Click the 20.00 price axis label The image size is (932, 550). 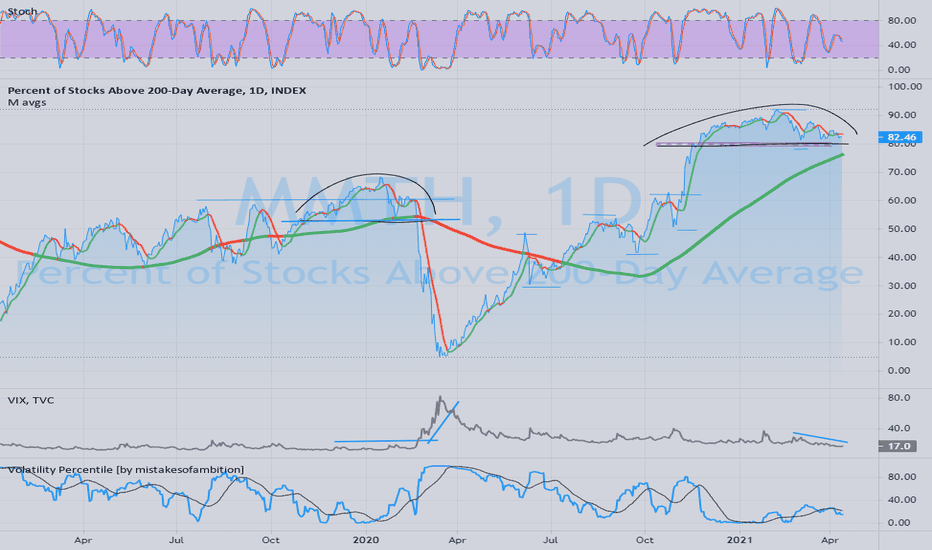click(x=902, y=314)
